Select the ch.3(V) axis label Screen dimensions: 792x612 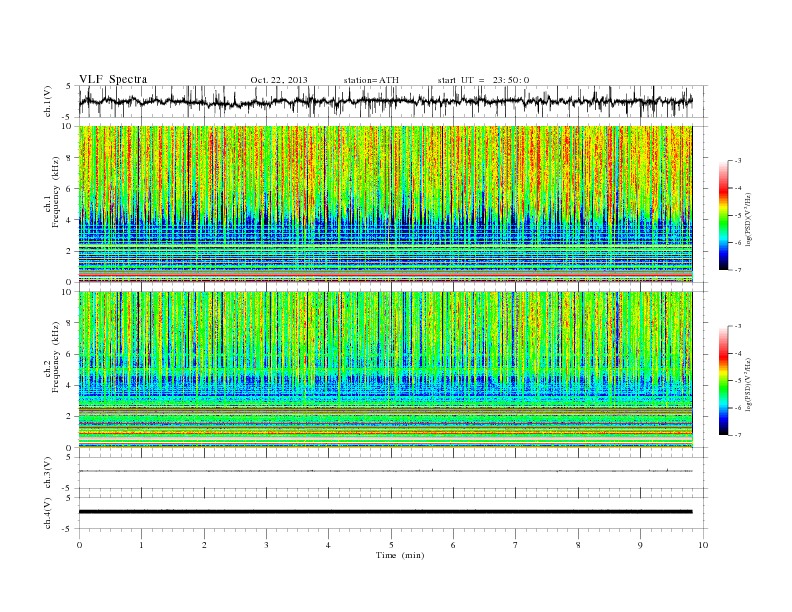pyautogui.click(x=48, y=473)
